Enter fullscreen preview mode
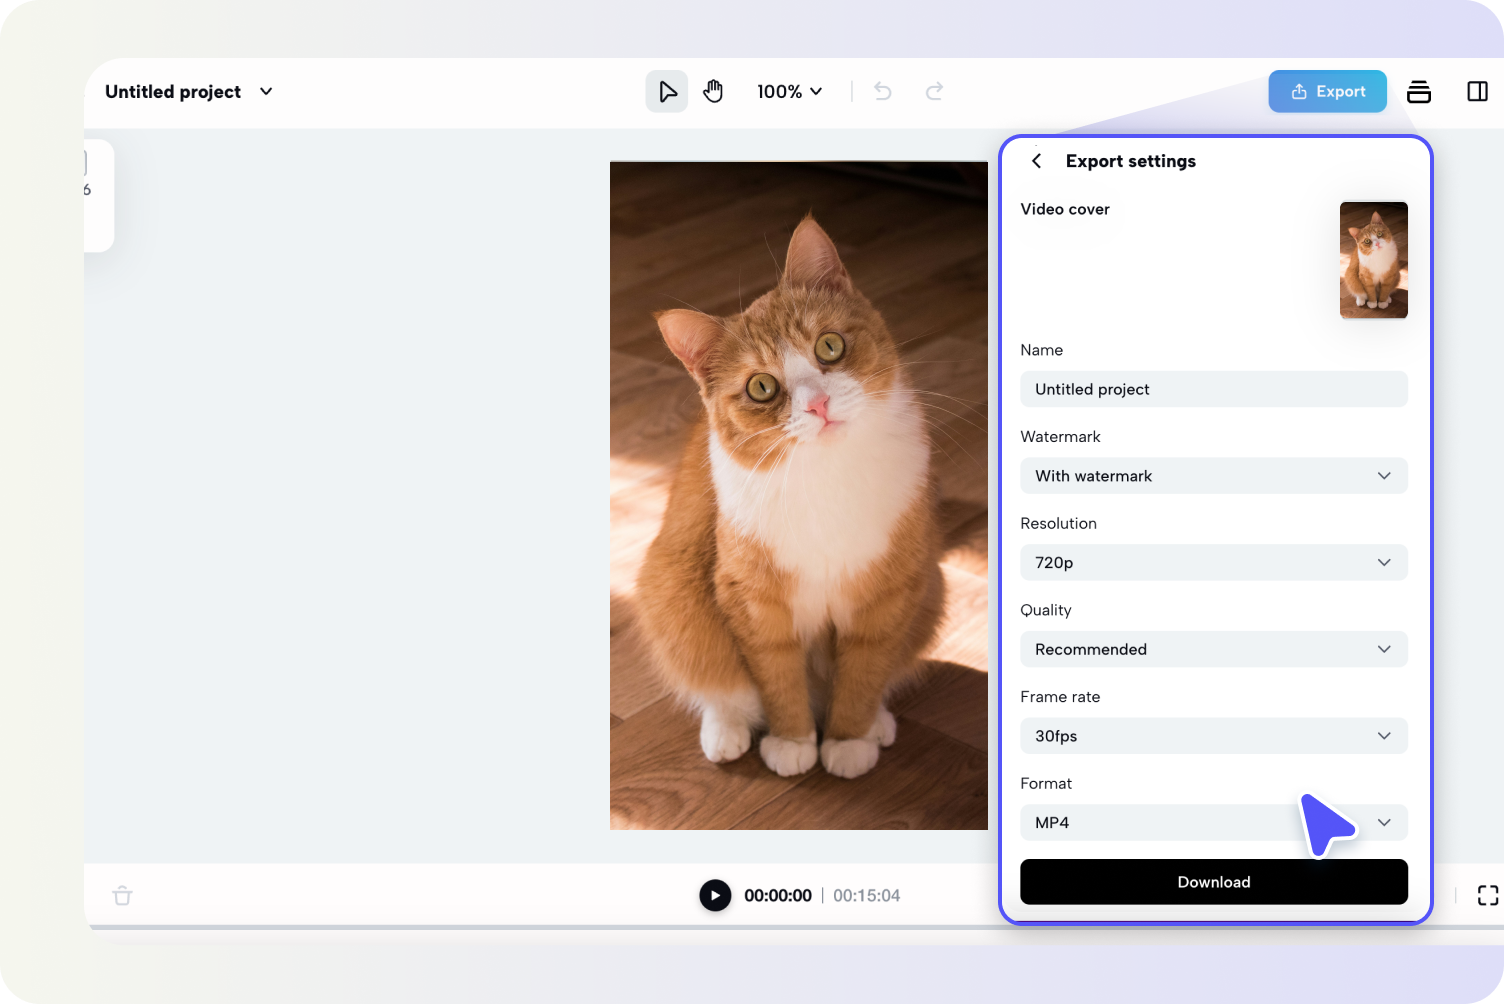This screenshot has width=1504, height=1004. (x=1488, y=895)
